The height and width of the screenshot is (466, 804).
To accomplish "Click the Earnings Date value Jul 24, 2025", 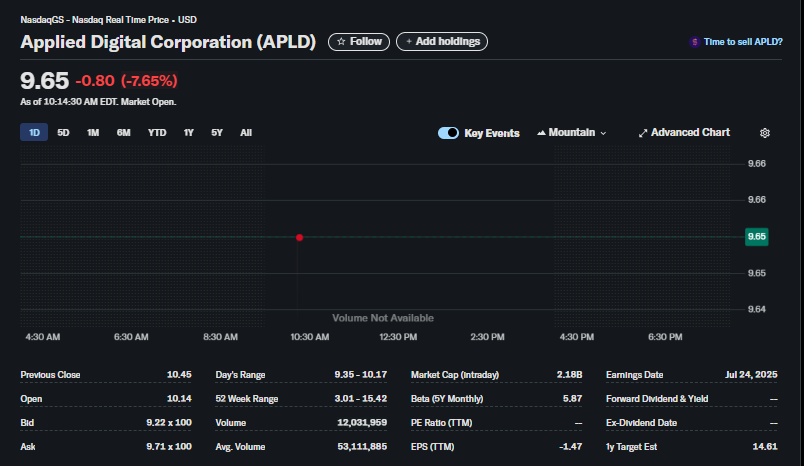I will point(751,375).
